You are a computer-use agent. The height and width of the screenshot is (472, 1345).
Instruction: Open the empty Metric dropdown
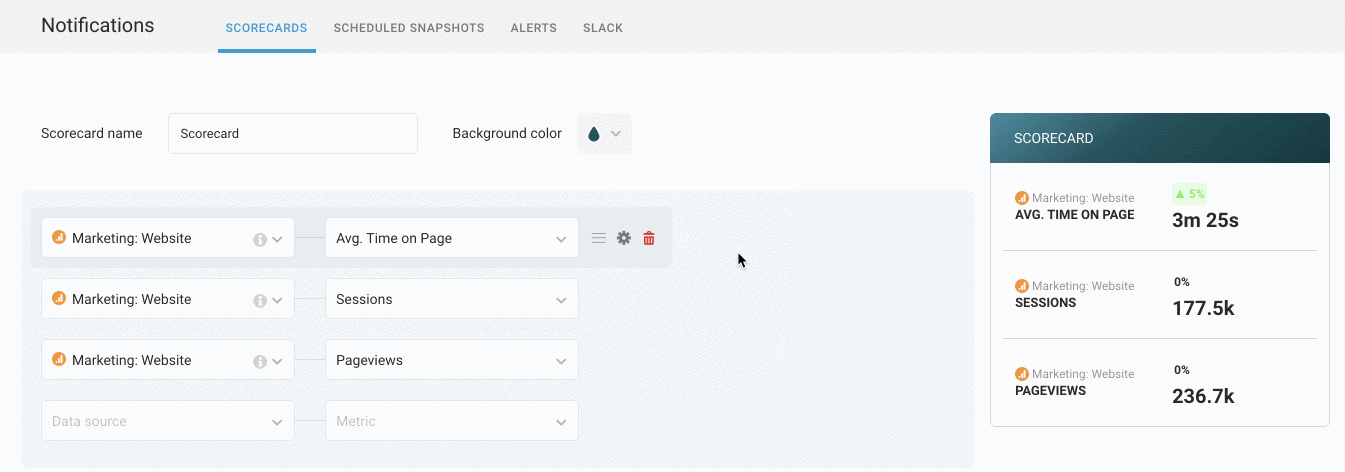click(x=451, y=422)
